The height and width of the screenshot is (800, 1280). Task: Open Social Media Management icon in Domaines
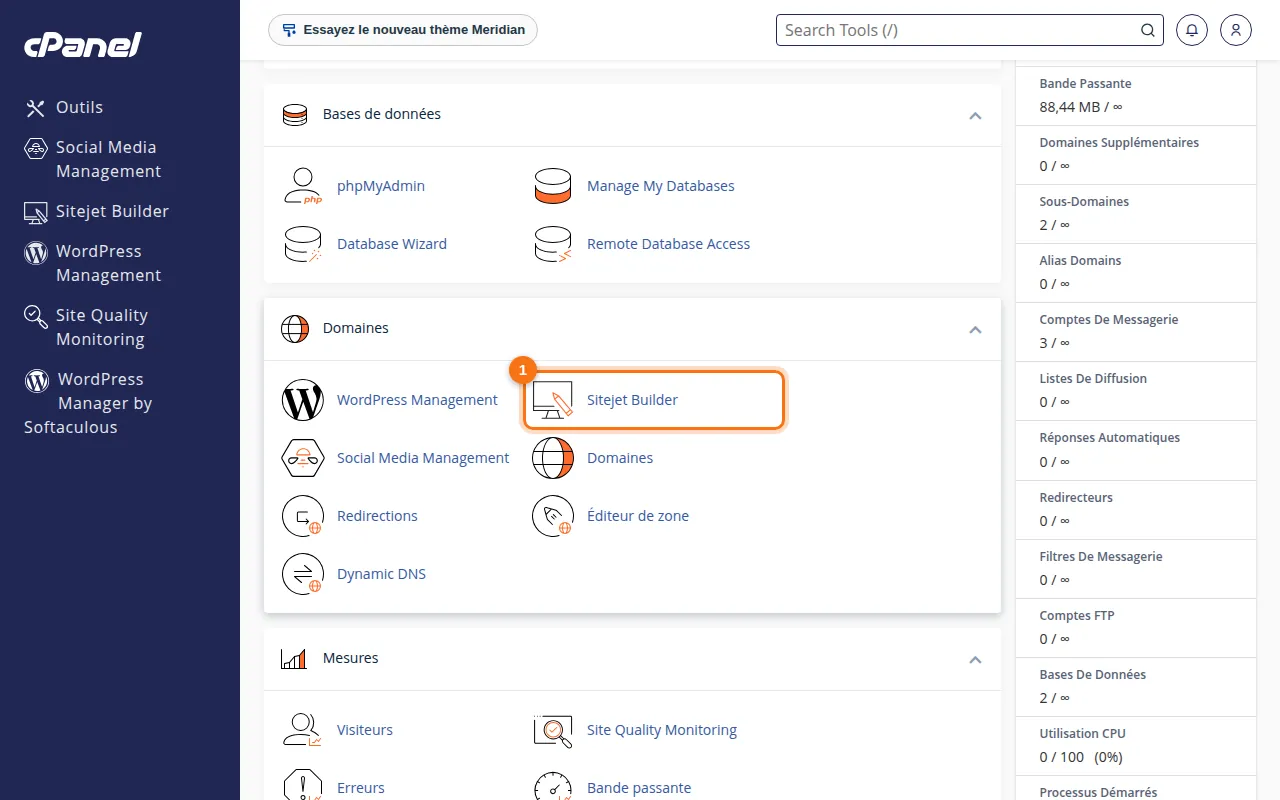click(x=302, y=458)
